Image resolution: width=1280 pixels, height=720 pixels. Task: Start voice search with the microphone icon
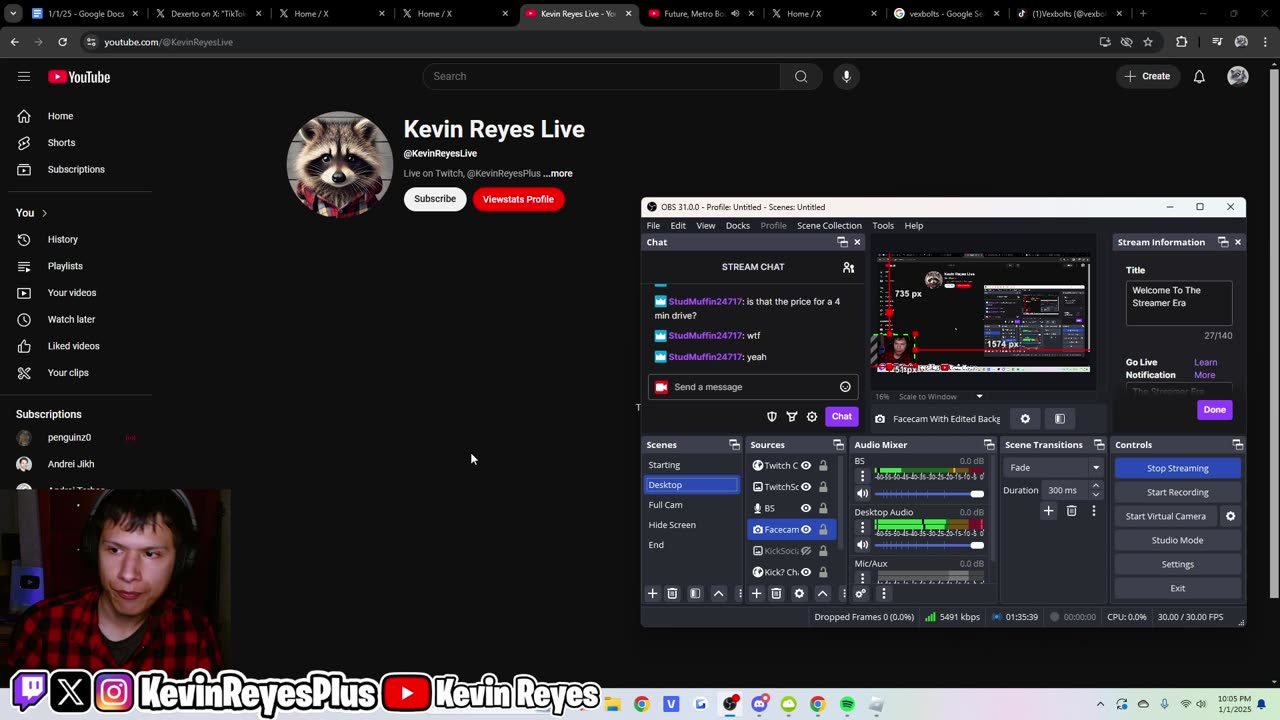pos(846,76)
